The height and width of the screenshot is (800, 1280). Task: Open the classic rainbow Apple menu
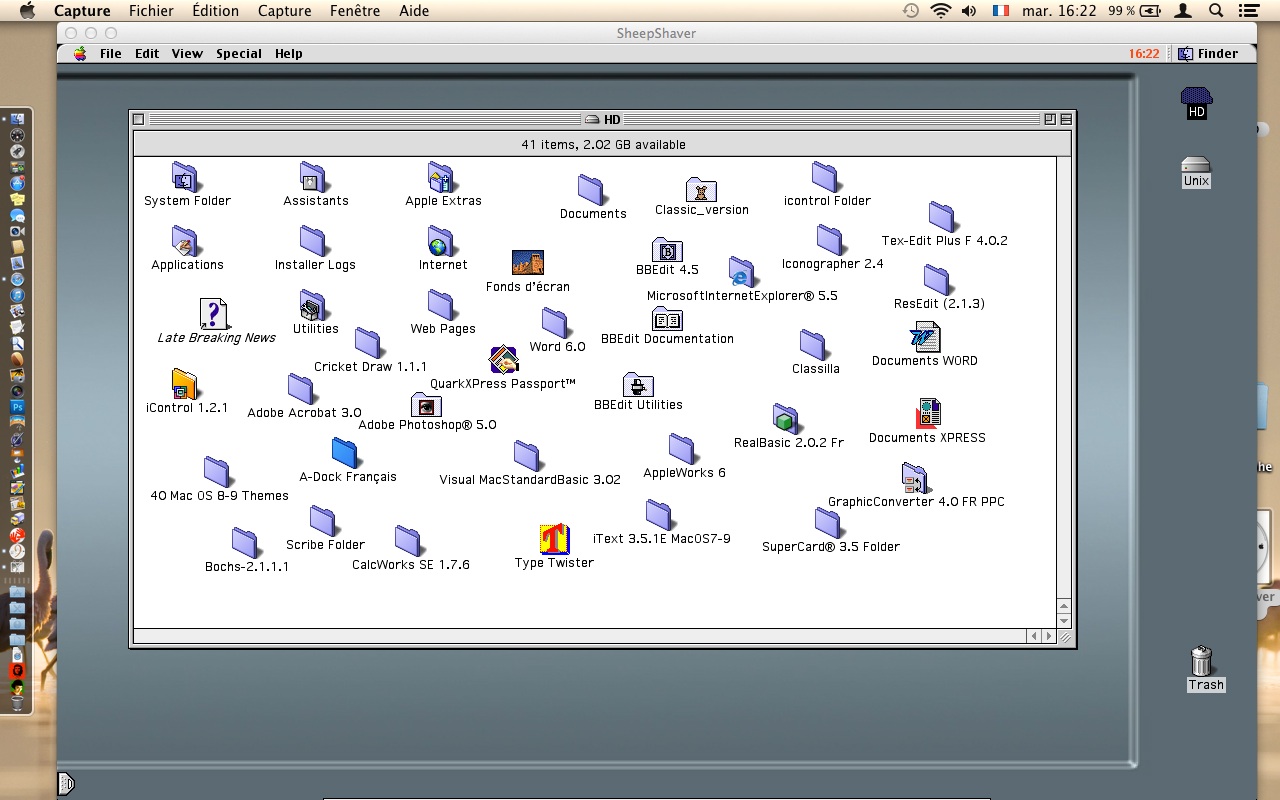point(79,54)
